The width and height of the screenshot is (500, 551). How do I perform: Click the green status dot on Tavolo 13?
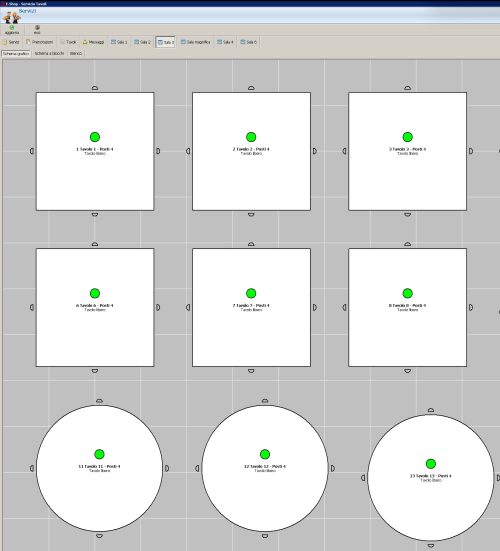tap(431, 464)
